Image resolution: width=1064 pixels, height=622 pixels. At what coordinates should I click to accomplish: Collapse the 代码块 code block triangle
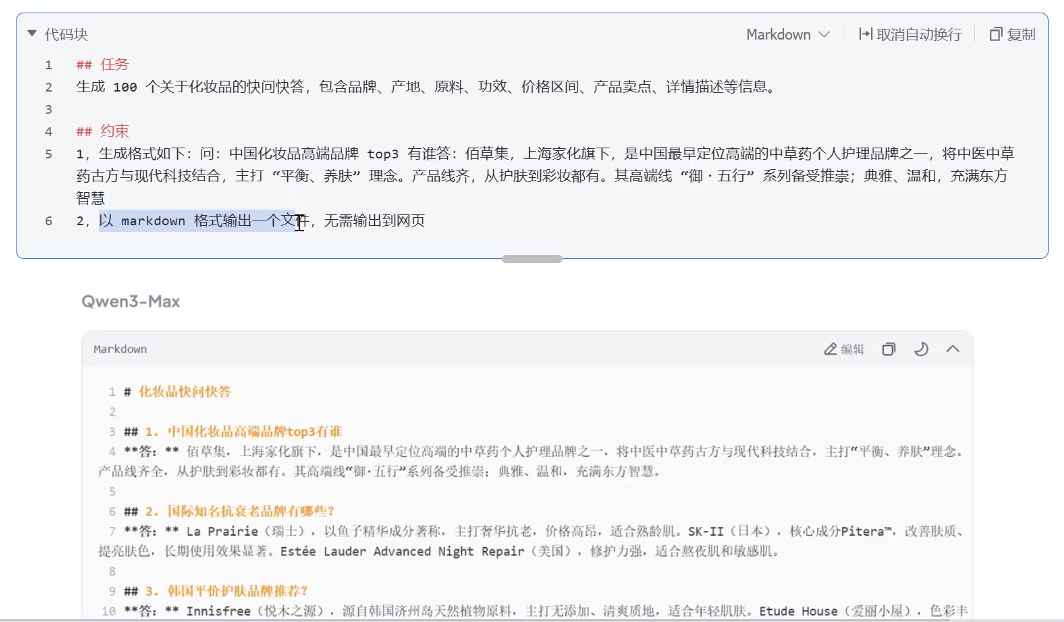[x=32, y=33]
